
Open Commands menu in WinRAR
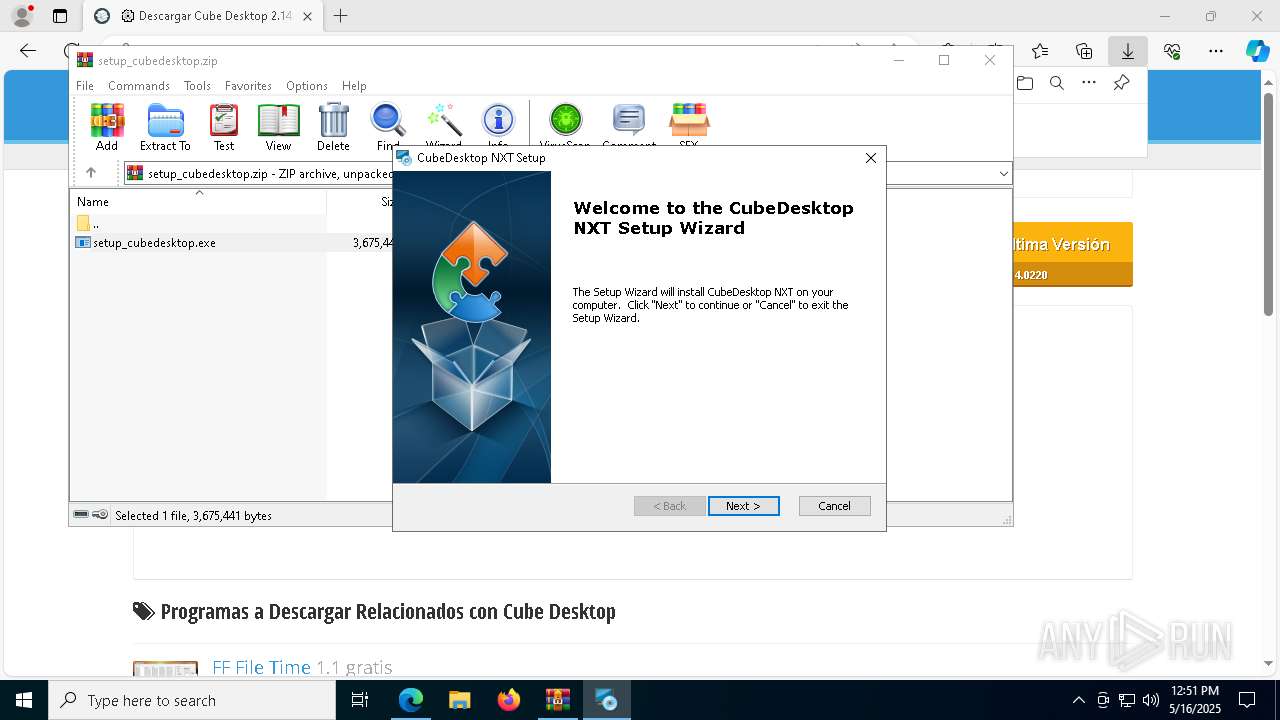point(139,86)
